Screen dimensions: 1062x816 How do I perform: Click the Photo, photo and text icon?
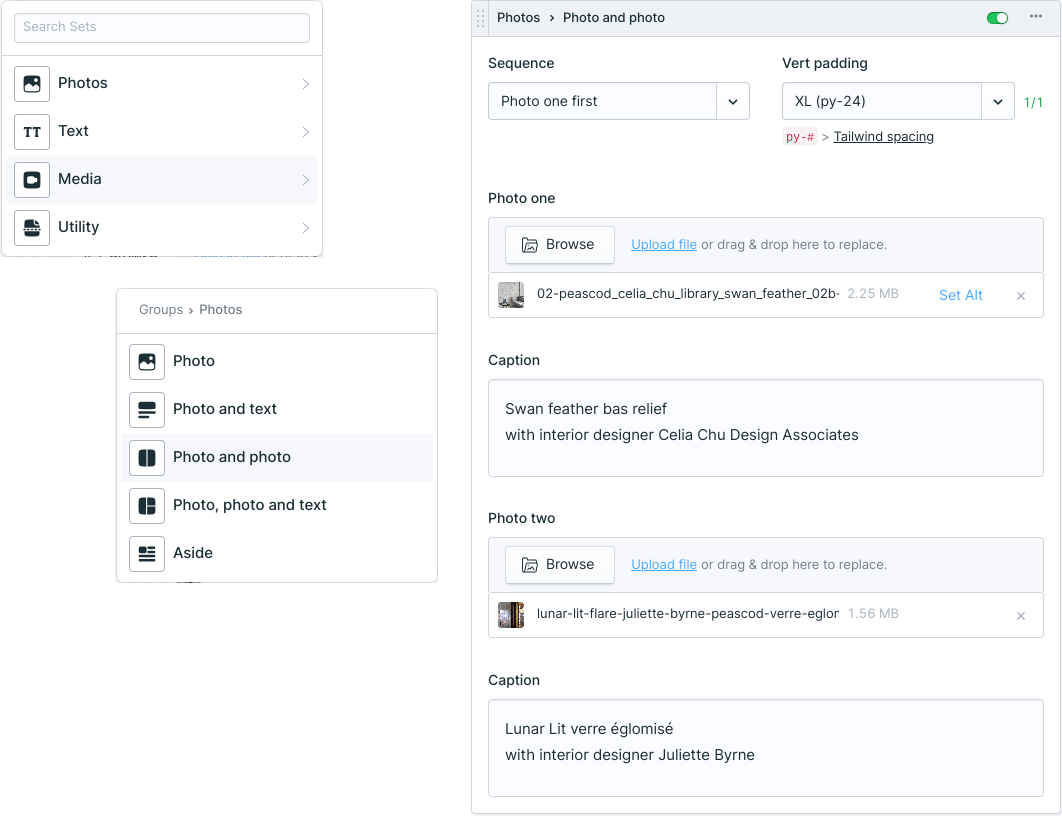tap(147, 506)
